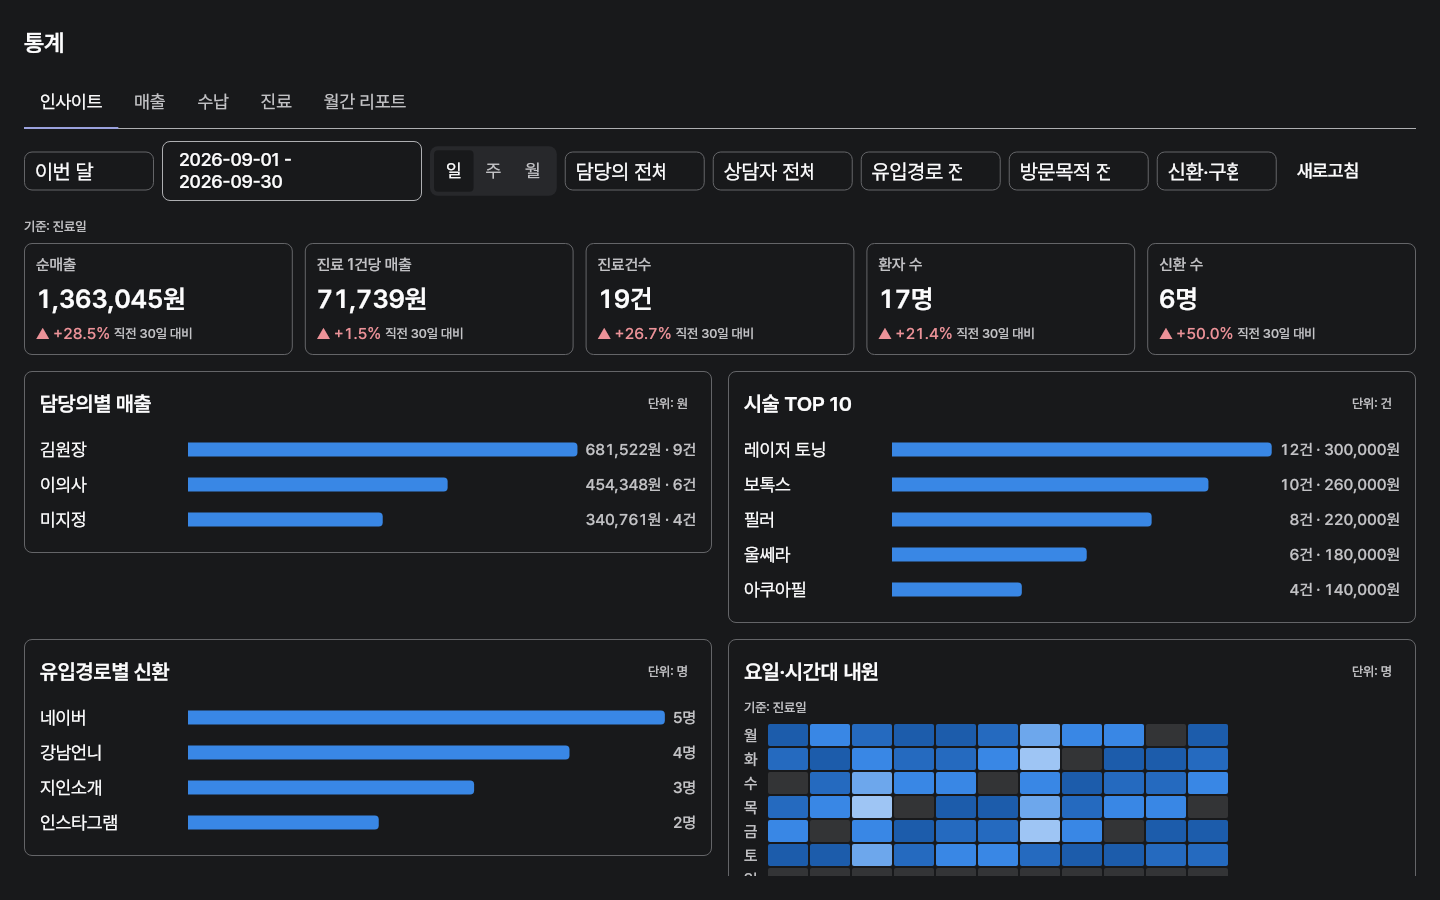Click the 아쿠아필 procedure bar

[x=957, y=590]
